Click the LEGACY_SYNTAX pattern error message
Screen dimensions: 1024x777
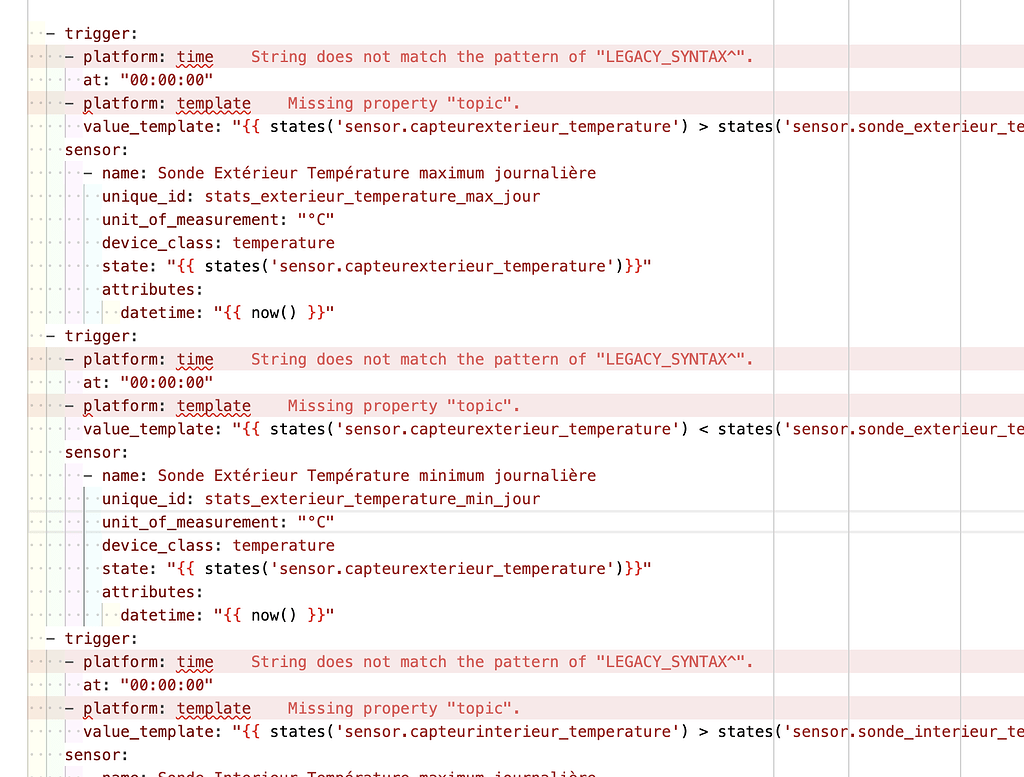click(500, 56)
